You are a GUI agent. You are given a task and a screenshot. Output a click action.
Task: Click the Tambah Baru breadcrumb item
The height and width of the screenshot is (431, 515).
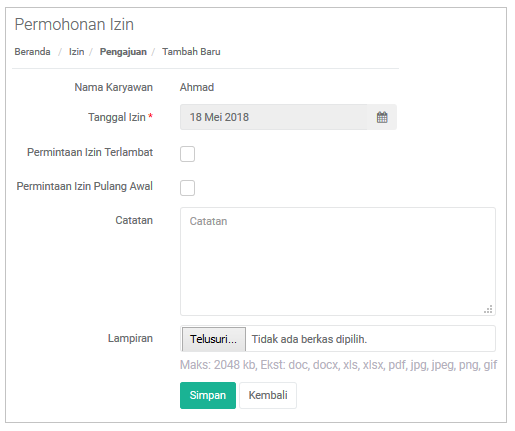191,52
